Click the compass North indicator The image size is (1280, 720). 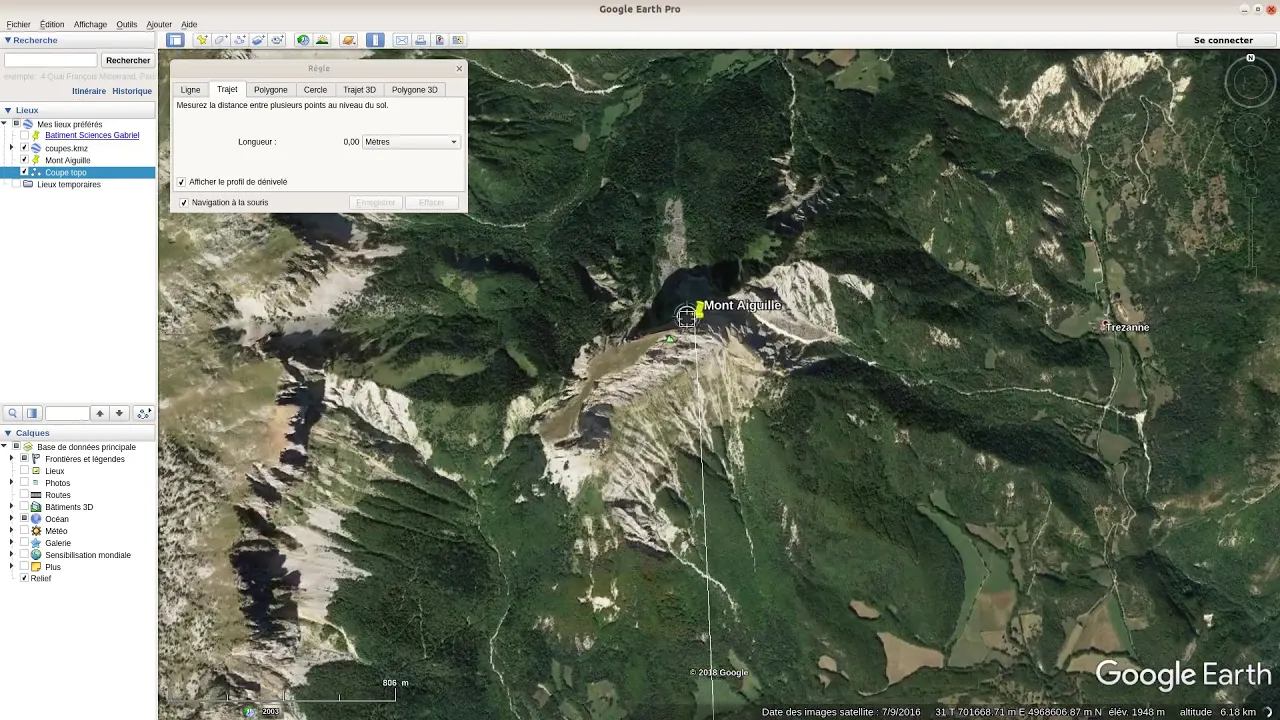(1250, 58)
